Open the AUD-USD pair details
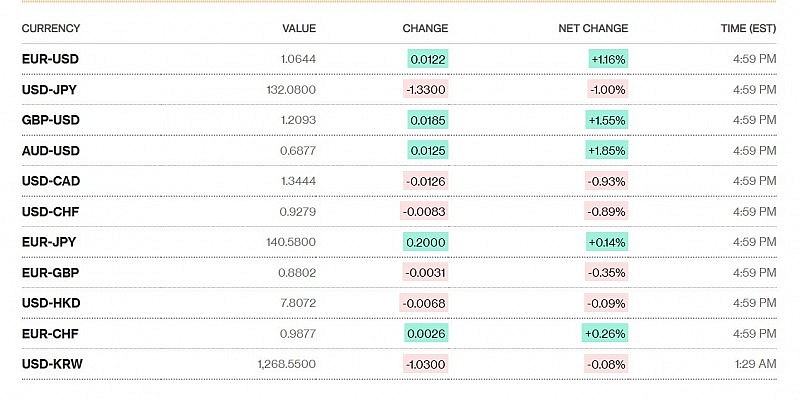Screen dimensions: 800x400 coord(50,150)
